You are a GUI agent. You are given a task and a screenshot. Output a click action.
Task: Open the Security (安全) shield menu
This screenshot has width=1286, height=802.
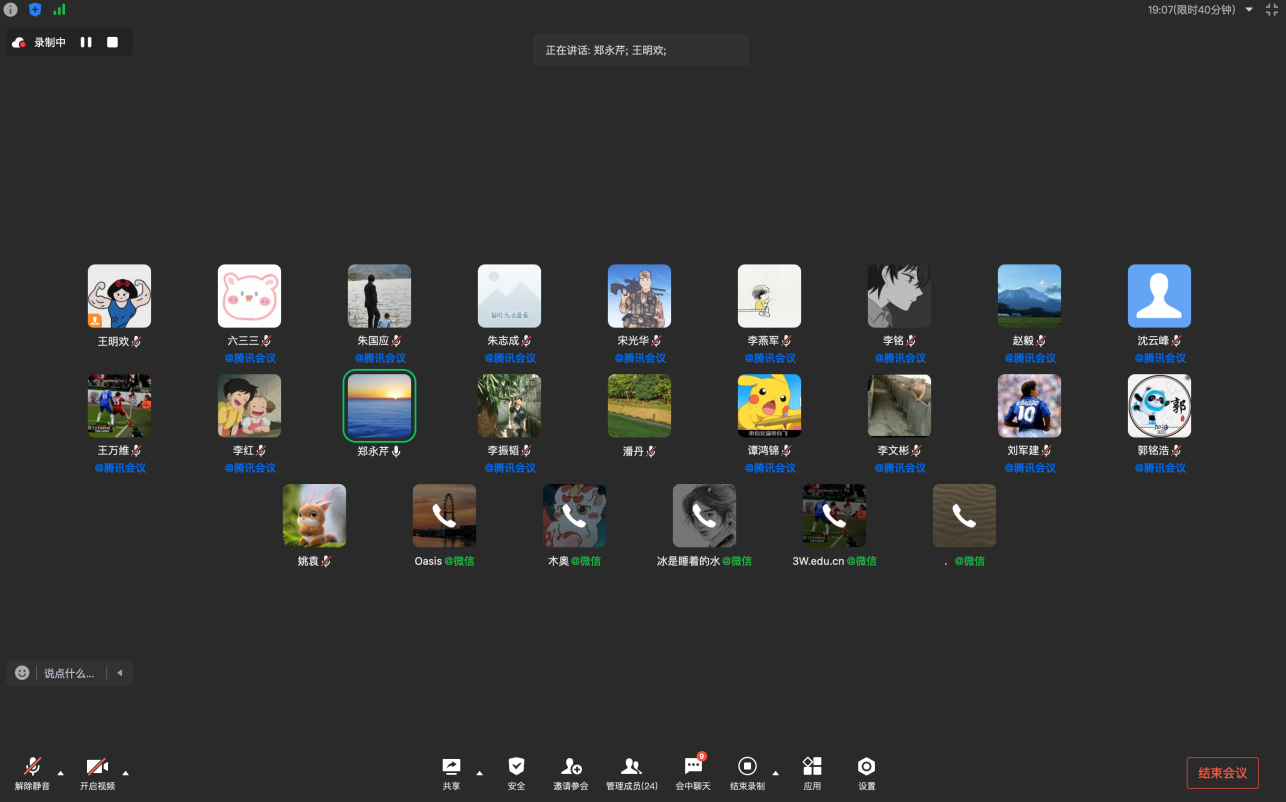tap(516, 767)
